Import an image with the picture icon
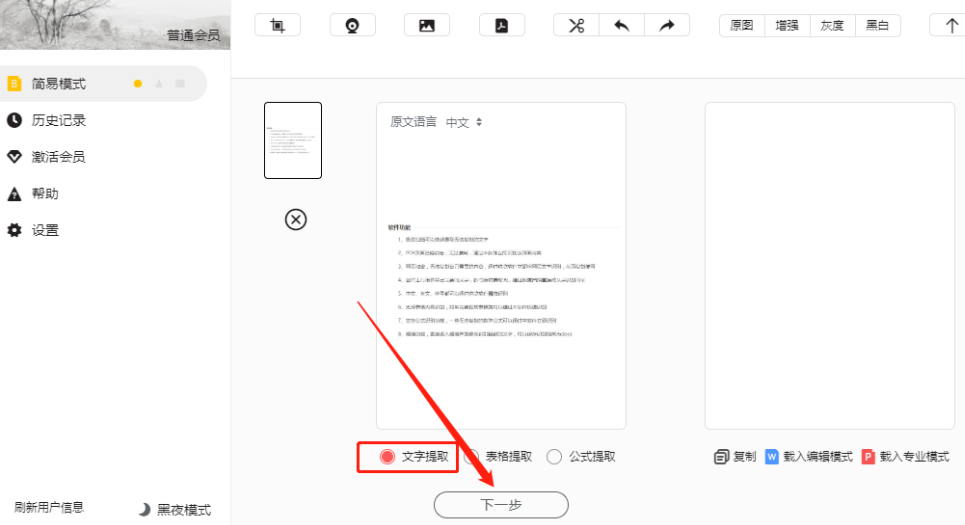The width and height of the screenshot is (965, 525). [x=426, y=25]
